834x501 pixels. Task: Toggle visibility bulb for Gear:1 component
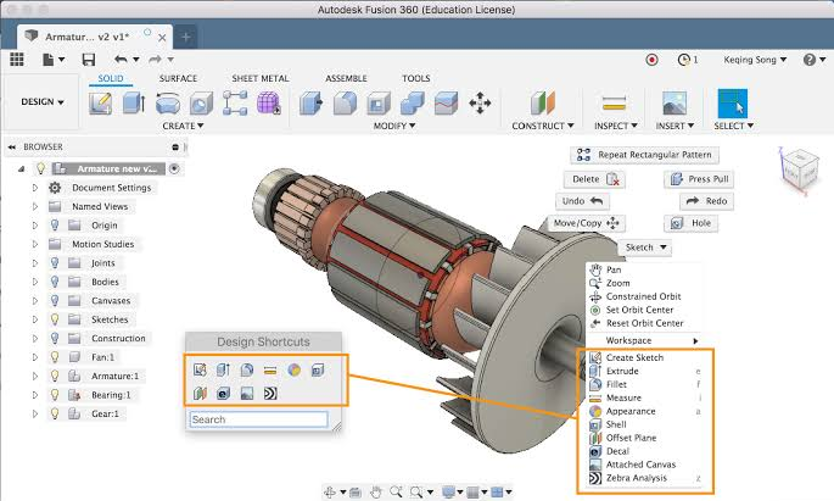[x=54, y=413]
